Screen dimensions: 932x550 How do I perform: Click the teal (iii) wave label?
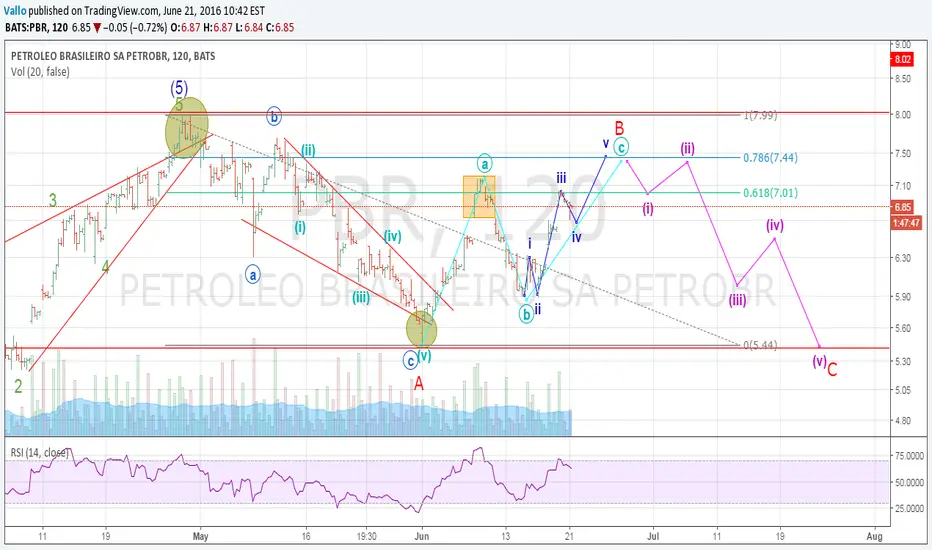(x=361, y=297)
